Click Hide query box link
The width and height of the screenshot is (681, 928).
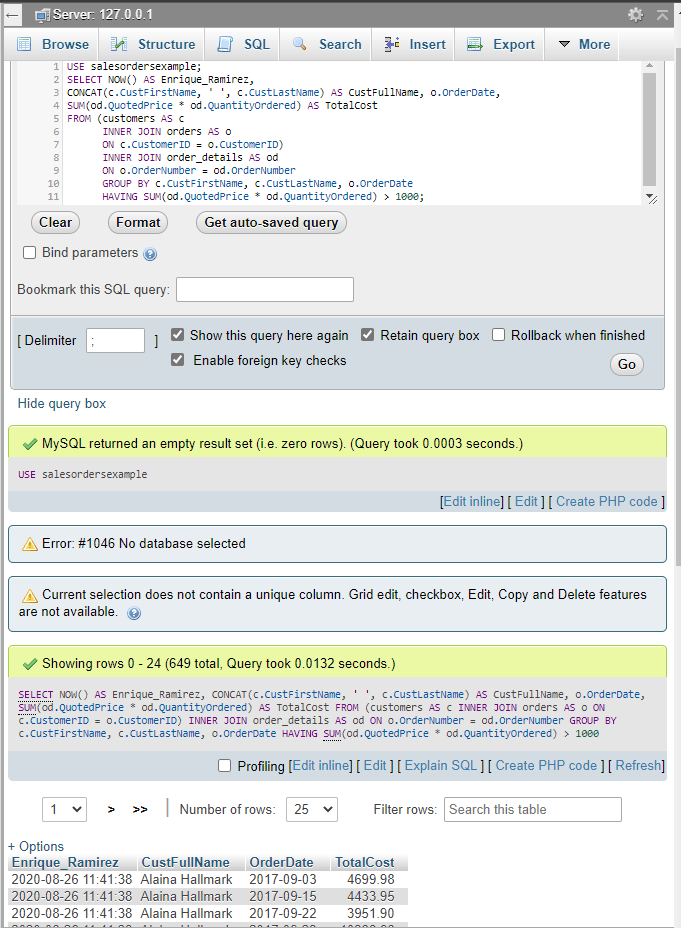[62, 404]
